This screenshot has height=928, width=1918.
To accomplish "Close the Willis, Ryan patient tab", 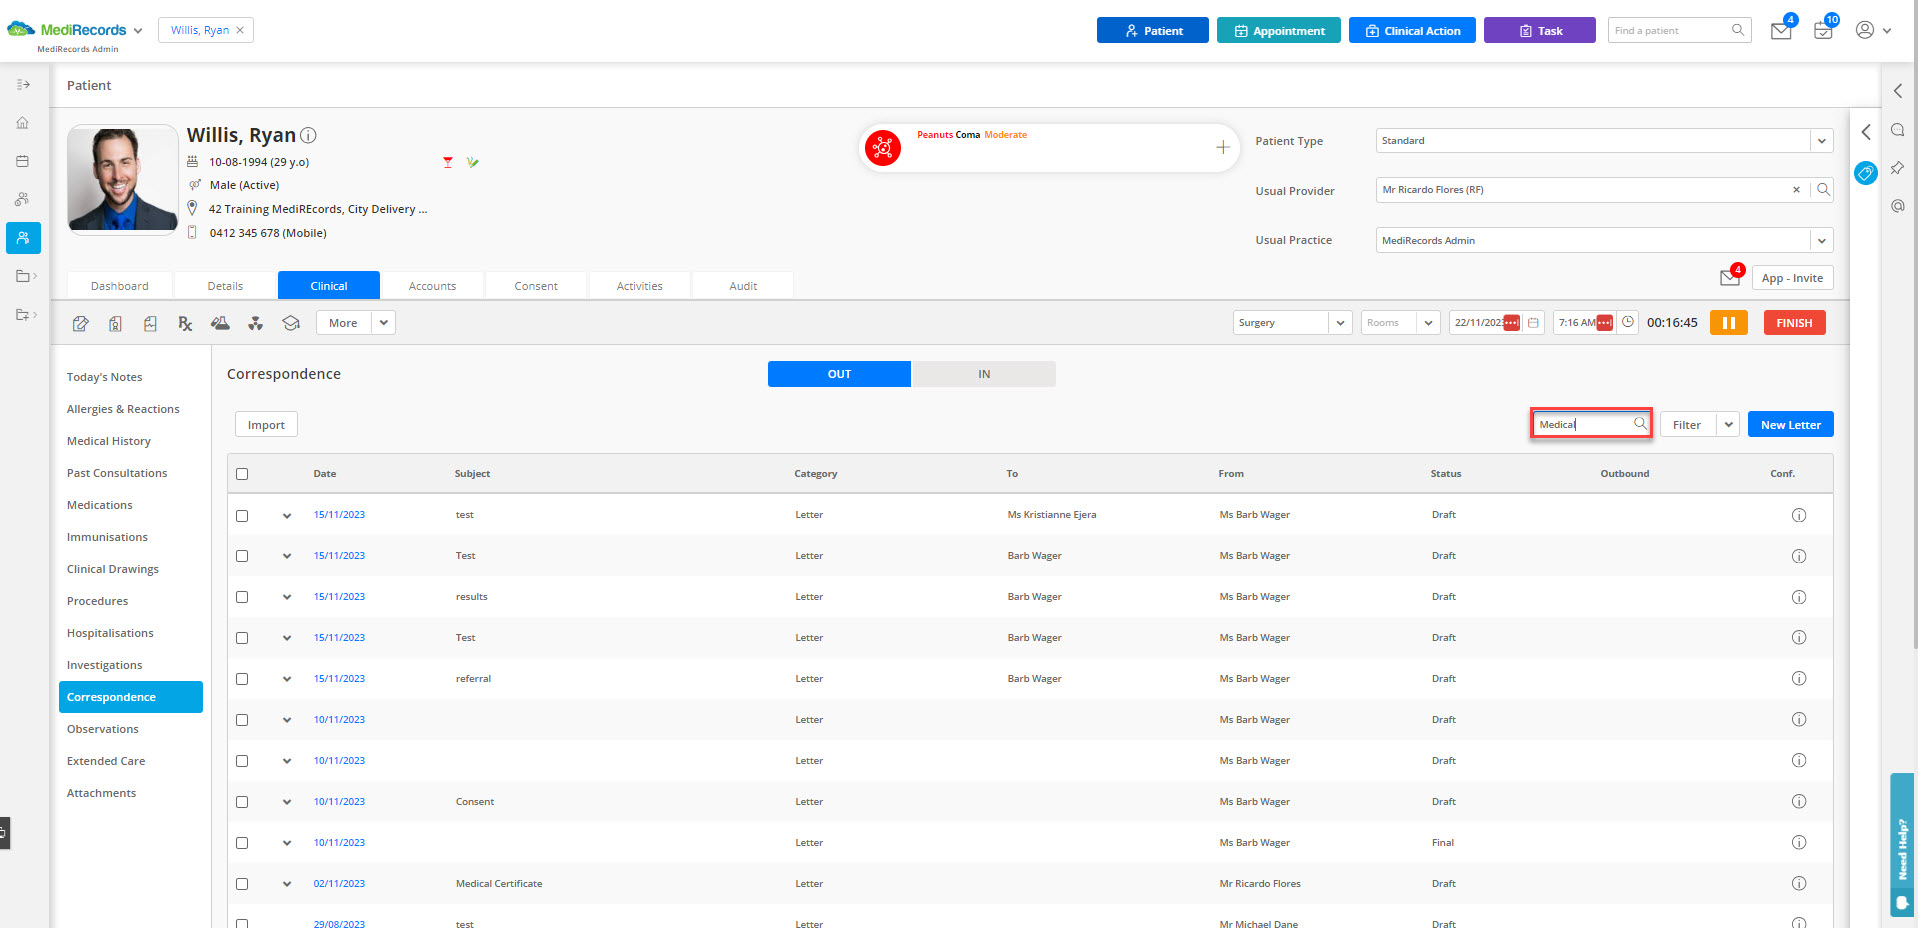I will [x=240, y=30].
